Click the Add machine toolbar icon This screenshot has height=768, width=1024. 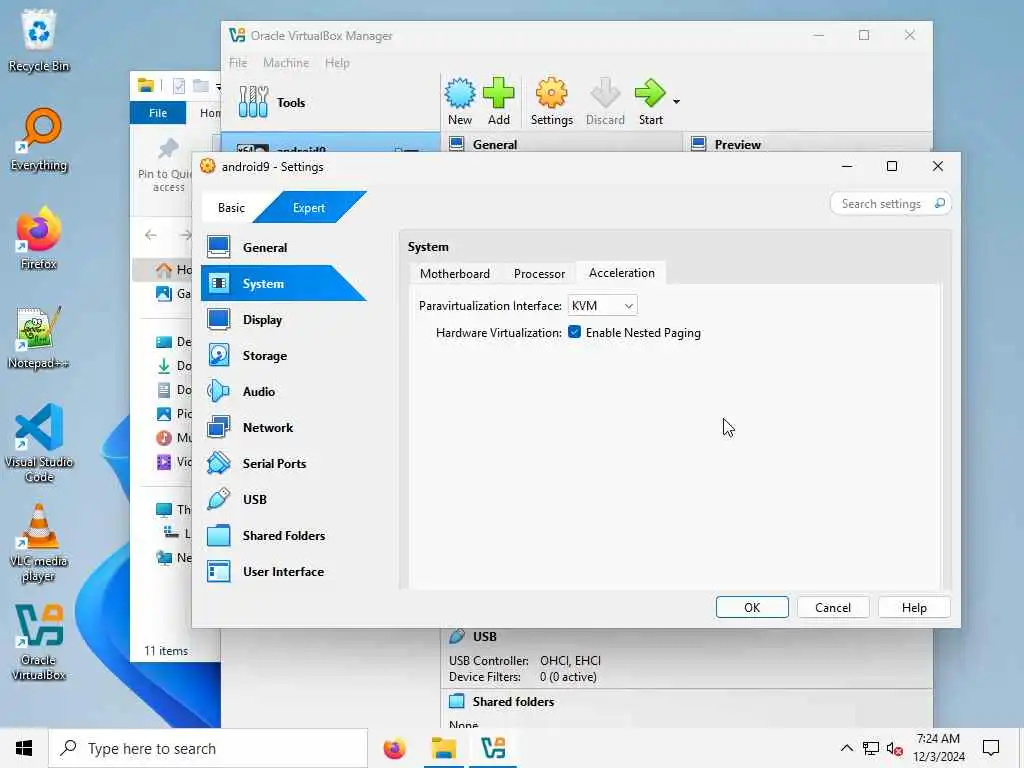coord(498,101)
